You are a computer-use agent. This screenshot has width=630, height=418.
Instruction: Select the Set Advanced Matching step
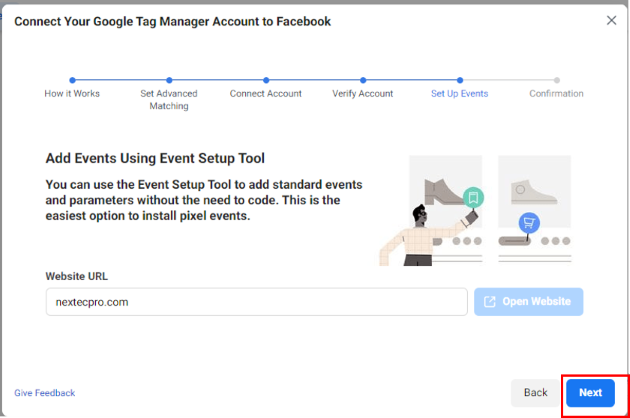pos(169,100)
